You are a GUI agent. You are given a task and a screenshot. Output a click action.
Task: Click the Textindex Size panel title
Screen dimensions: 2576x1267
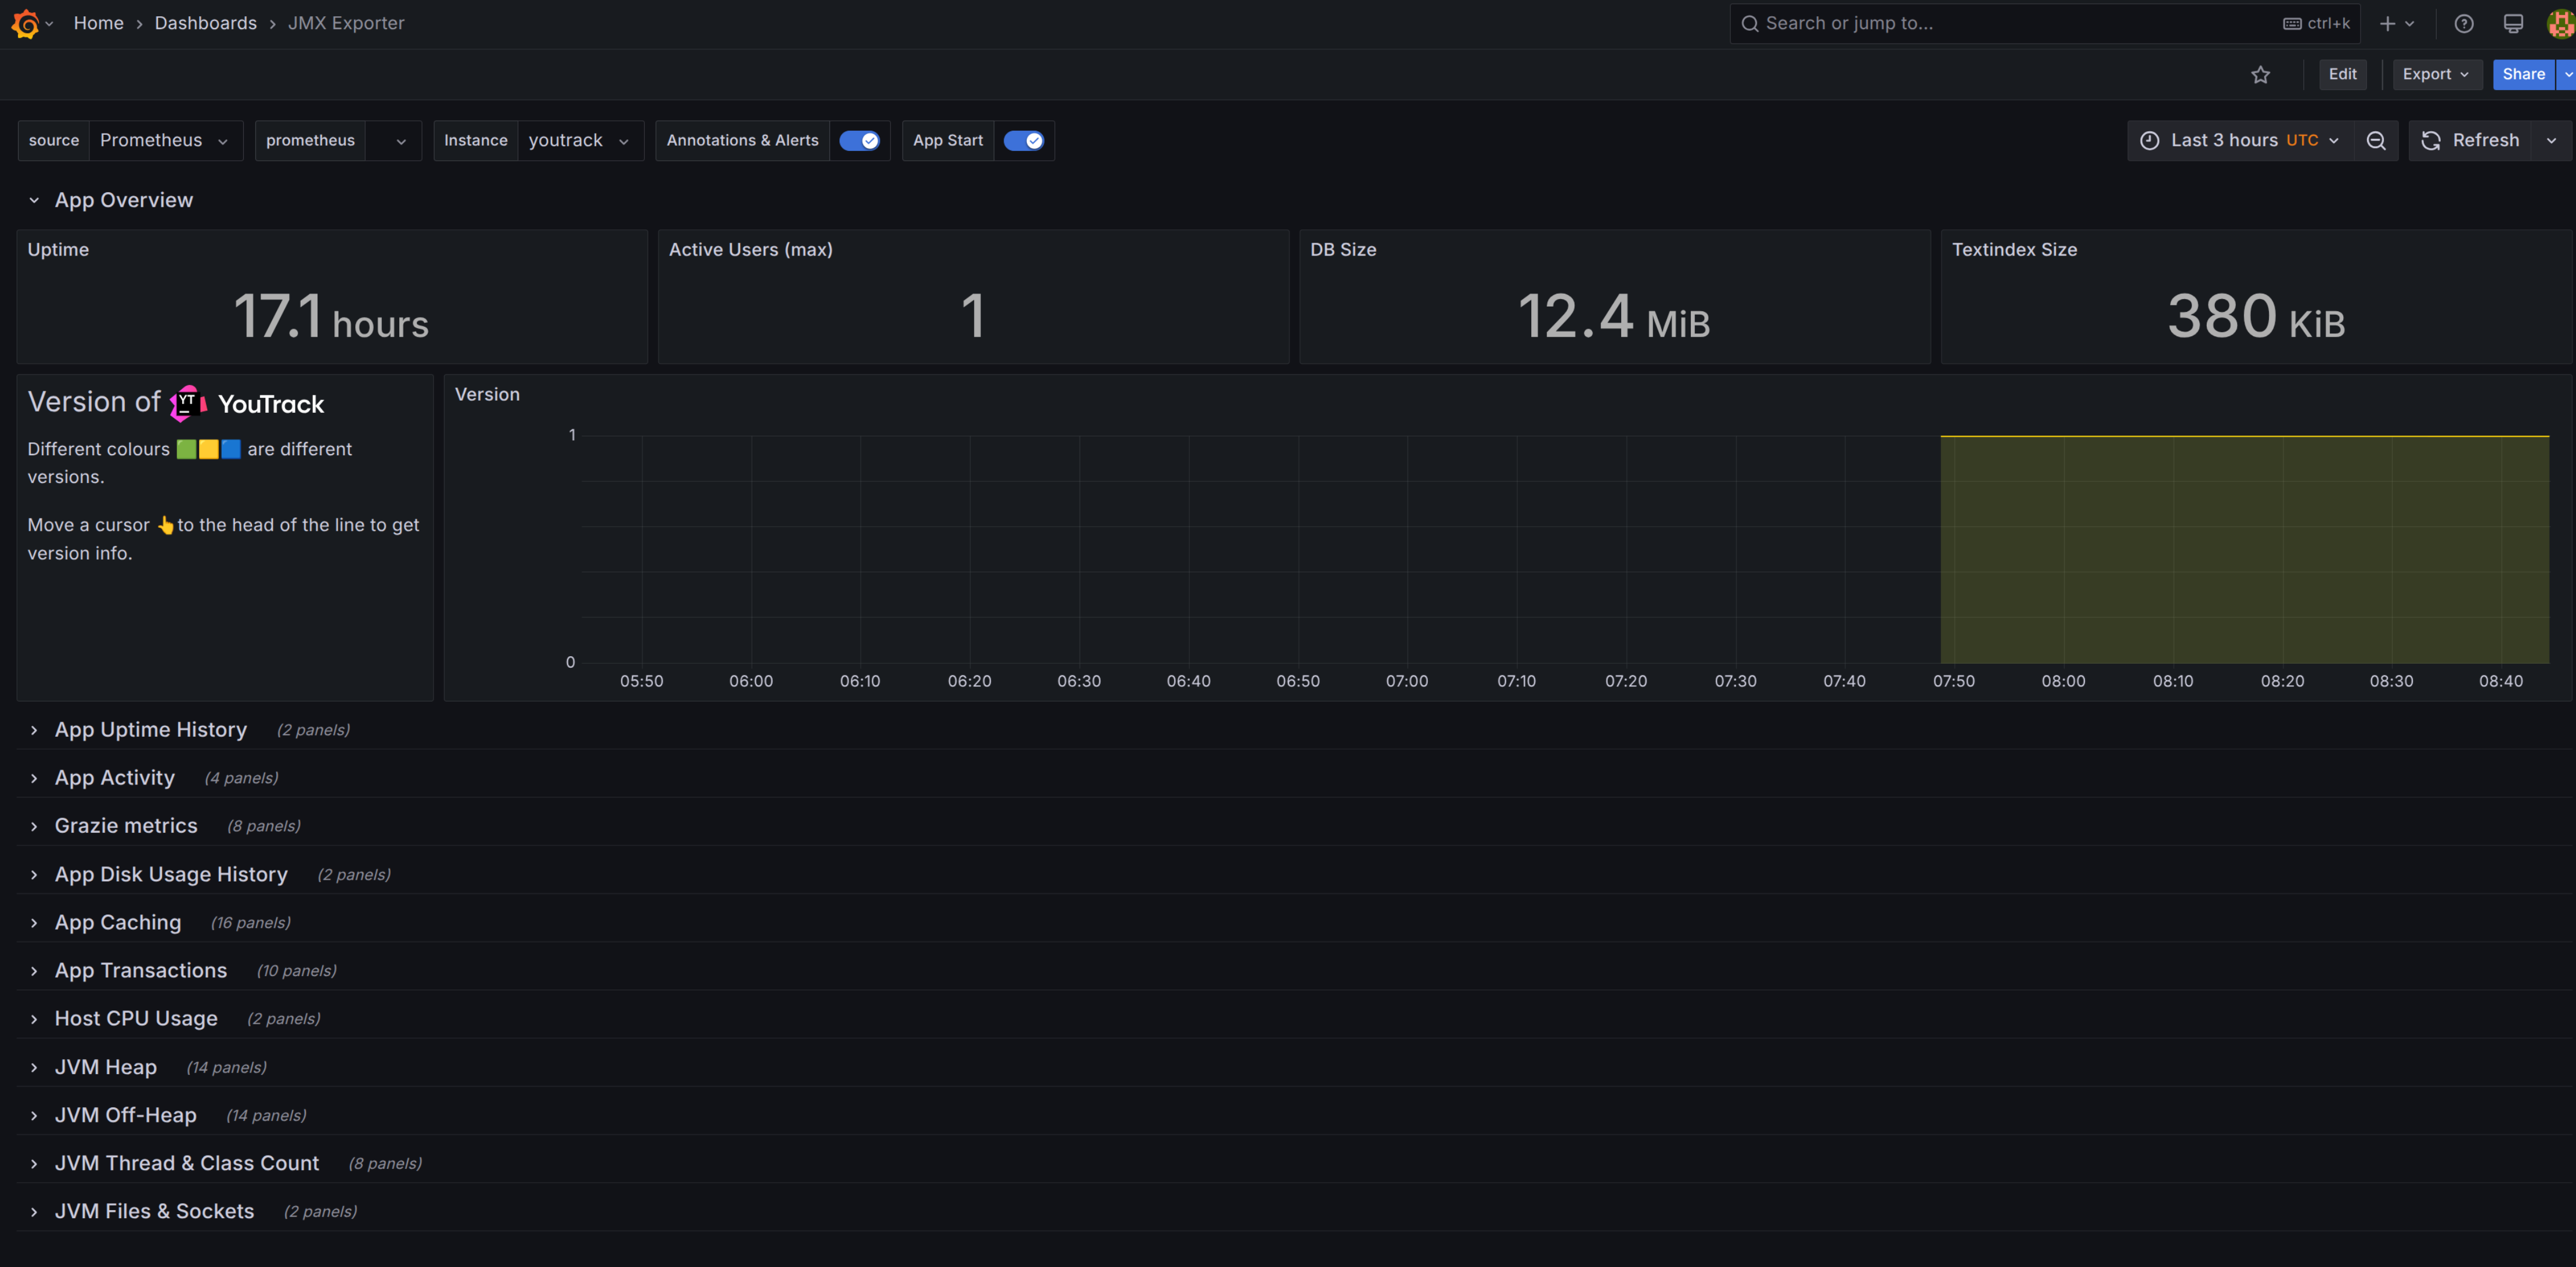[x=2014, y=250]
